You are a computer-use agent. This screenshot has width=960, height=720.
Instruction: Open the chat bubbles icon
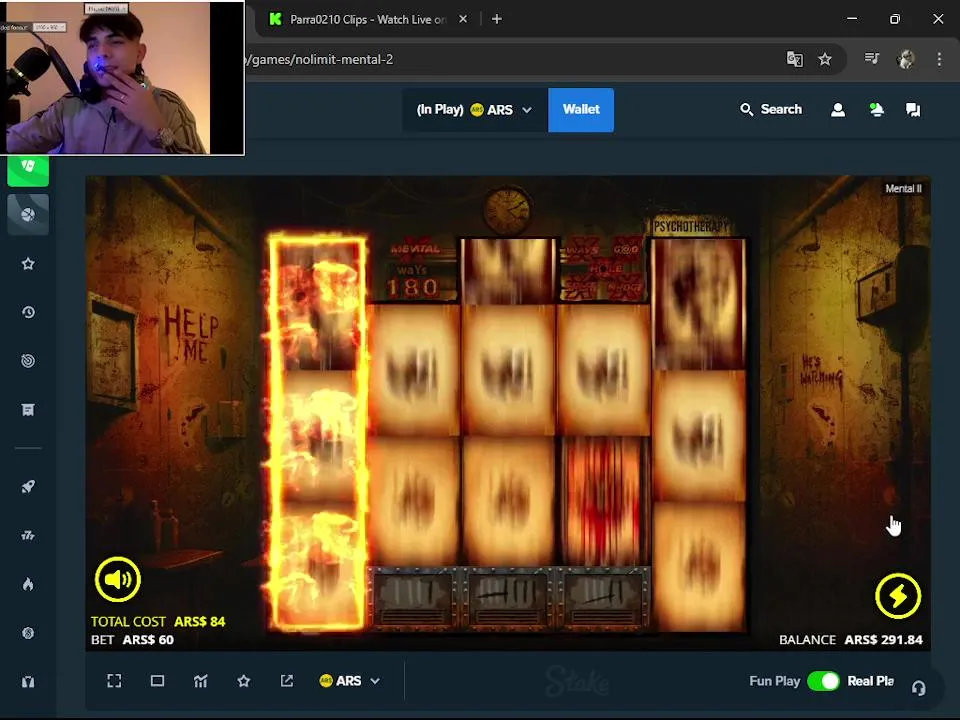coord(913,110)
